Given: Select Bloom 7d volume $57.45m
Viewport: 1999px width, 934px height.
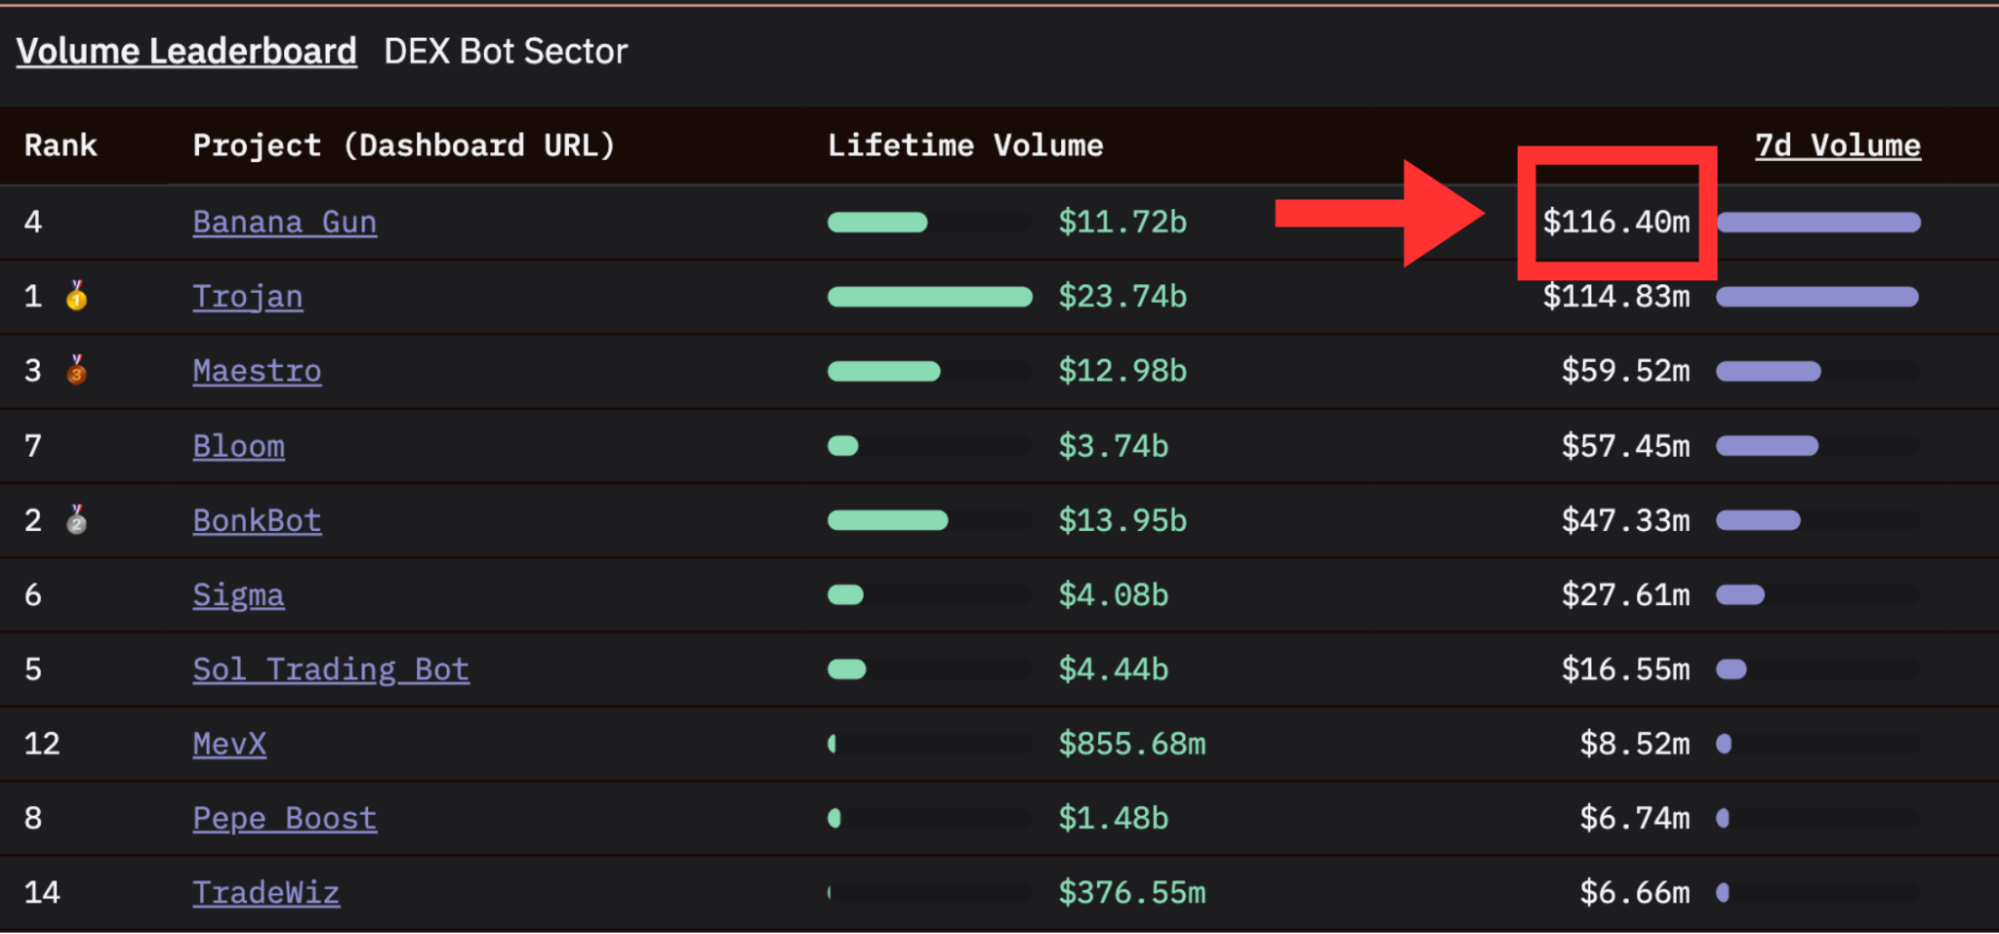Looking at the screenshot, I should coord(1626,445).
